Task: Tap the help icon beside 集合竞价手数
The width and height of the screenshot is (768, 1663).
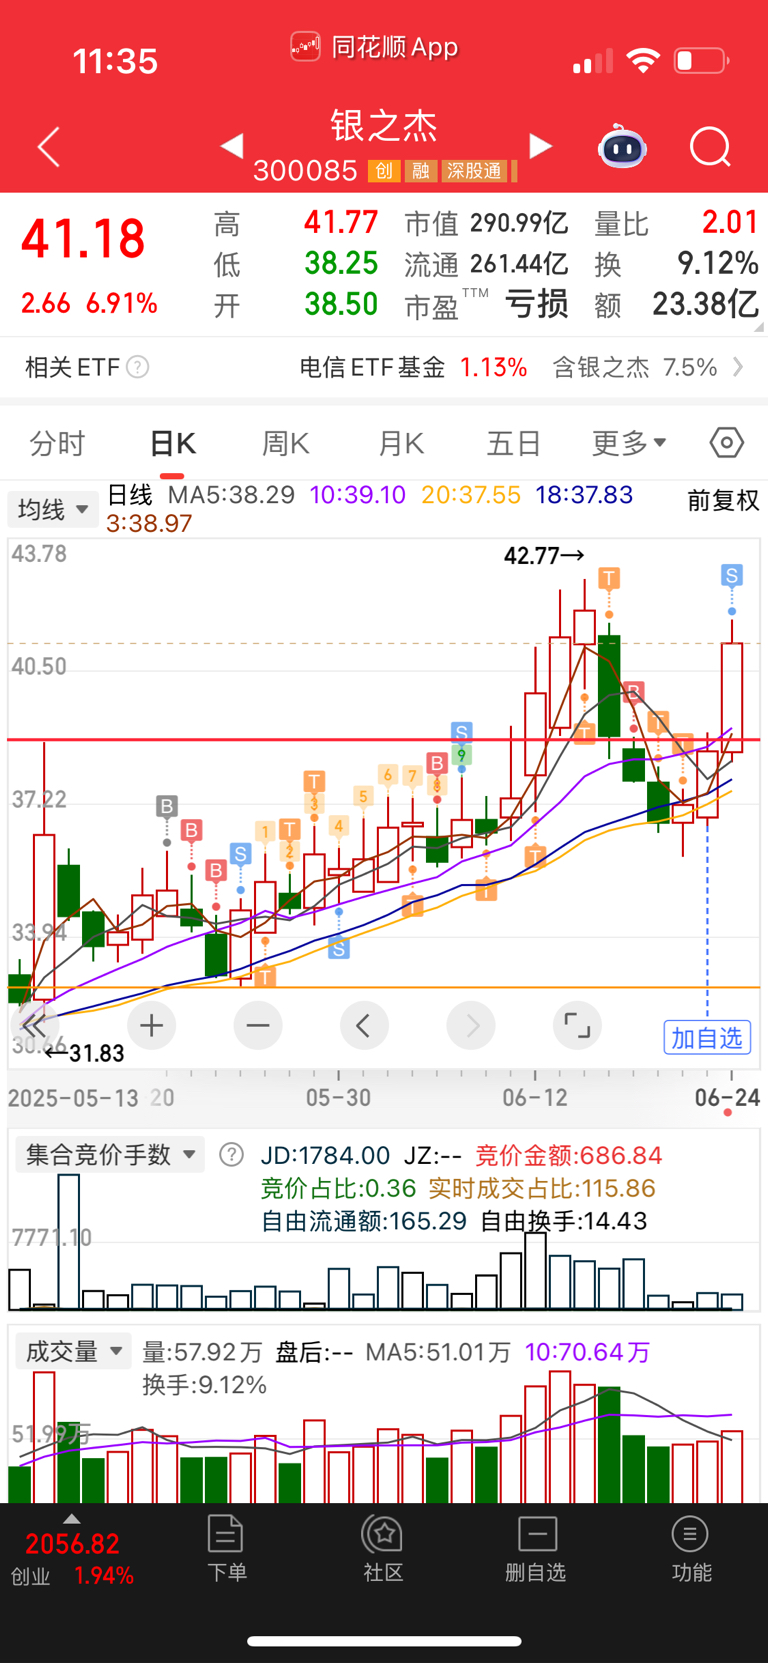Action: [x=231, y=1155]
